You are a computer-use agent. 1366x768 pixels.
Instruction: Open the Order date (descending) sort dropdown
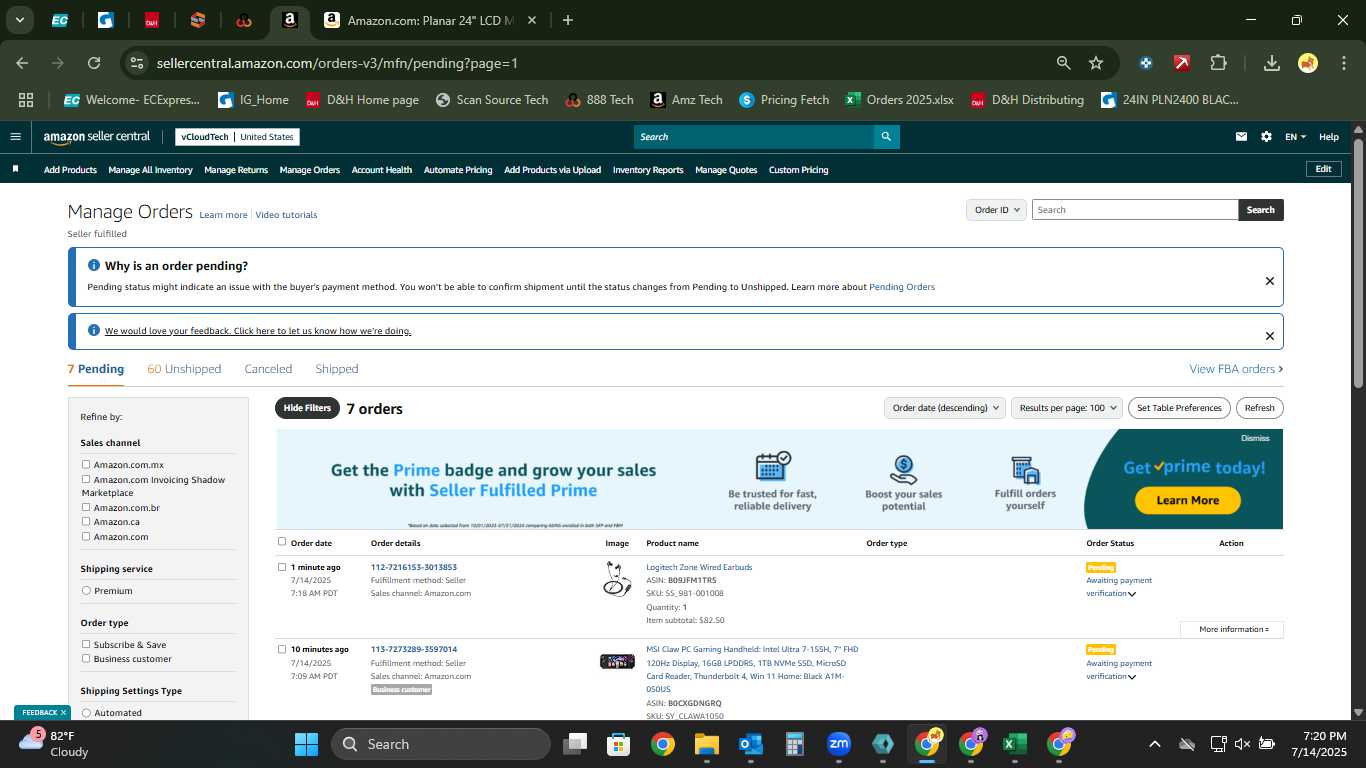945,408
